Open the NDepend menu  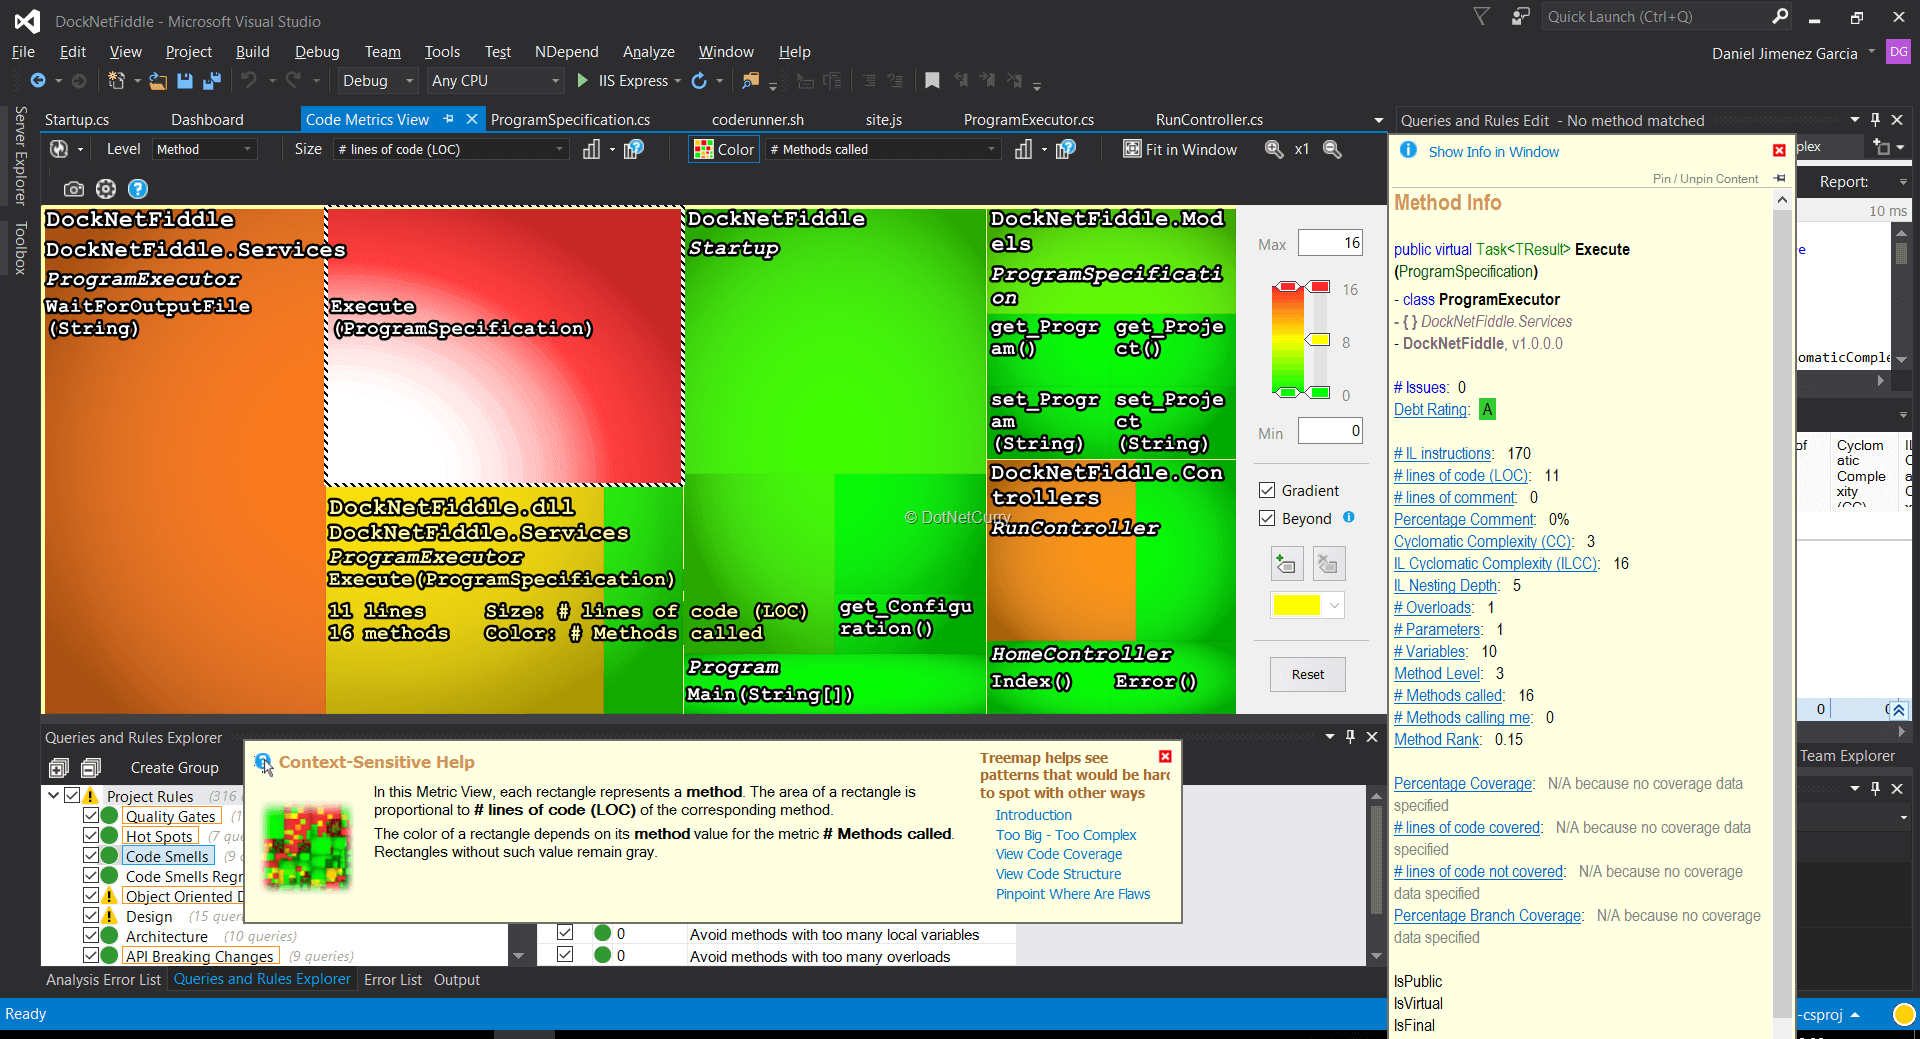[566, 52]
